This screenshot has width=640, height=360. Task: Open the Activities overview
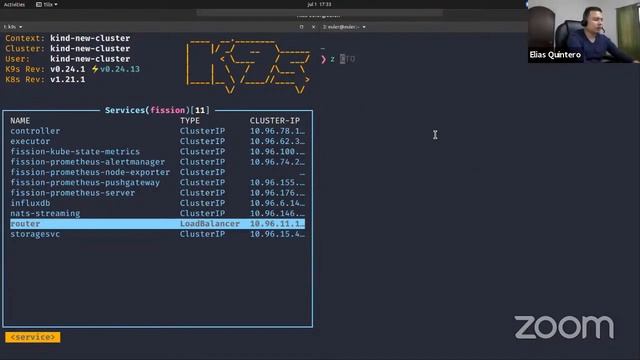pyautogui.click(x=14, y=4)
